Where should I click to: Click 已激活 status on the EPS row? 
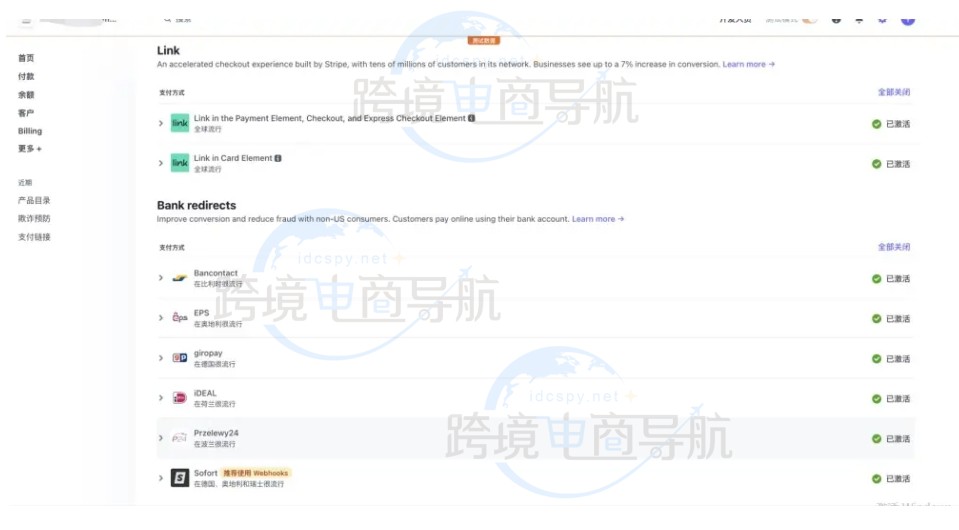pos(891,318)
